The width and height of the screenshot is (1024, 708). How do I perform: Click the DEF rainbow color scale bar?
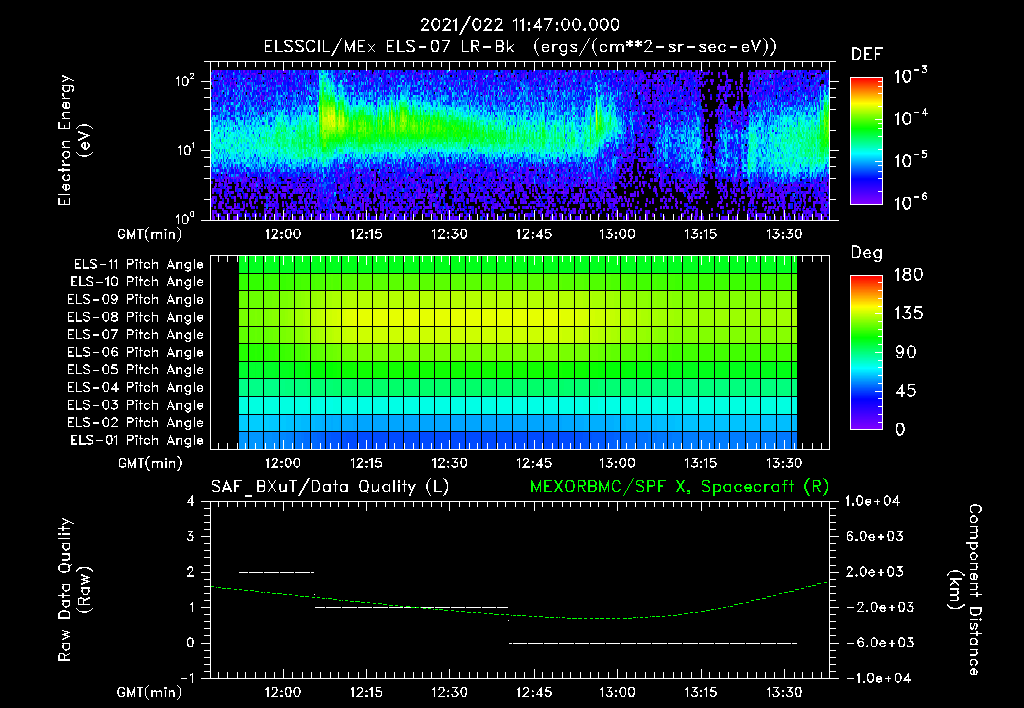point(867,141)
